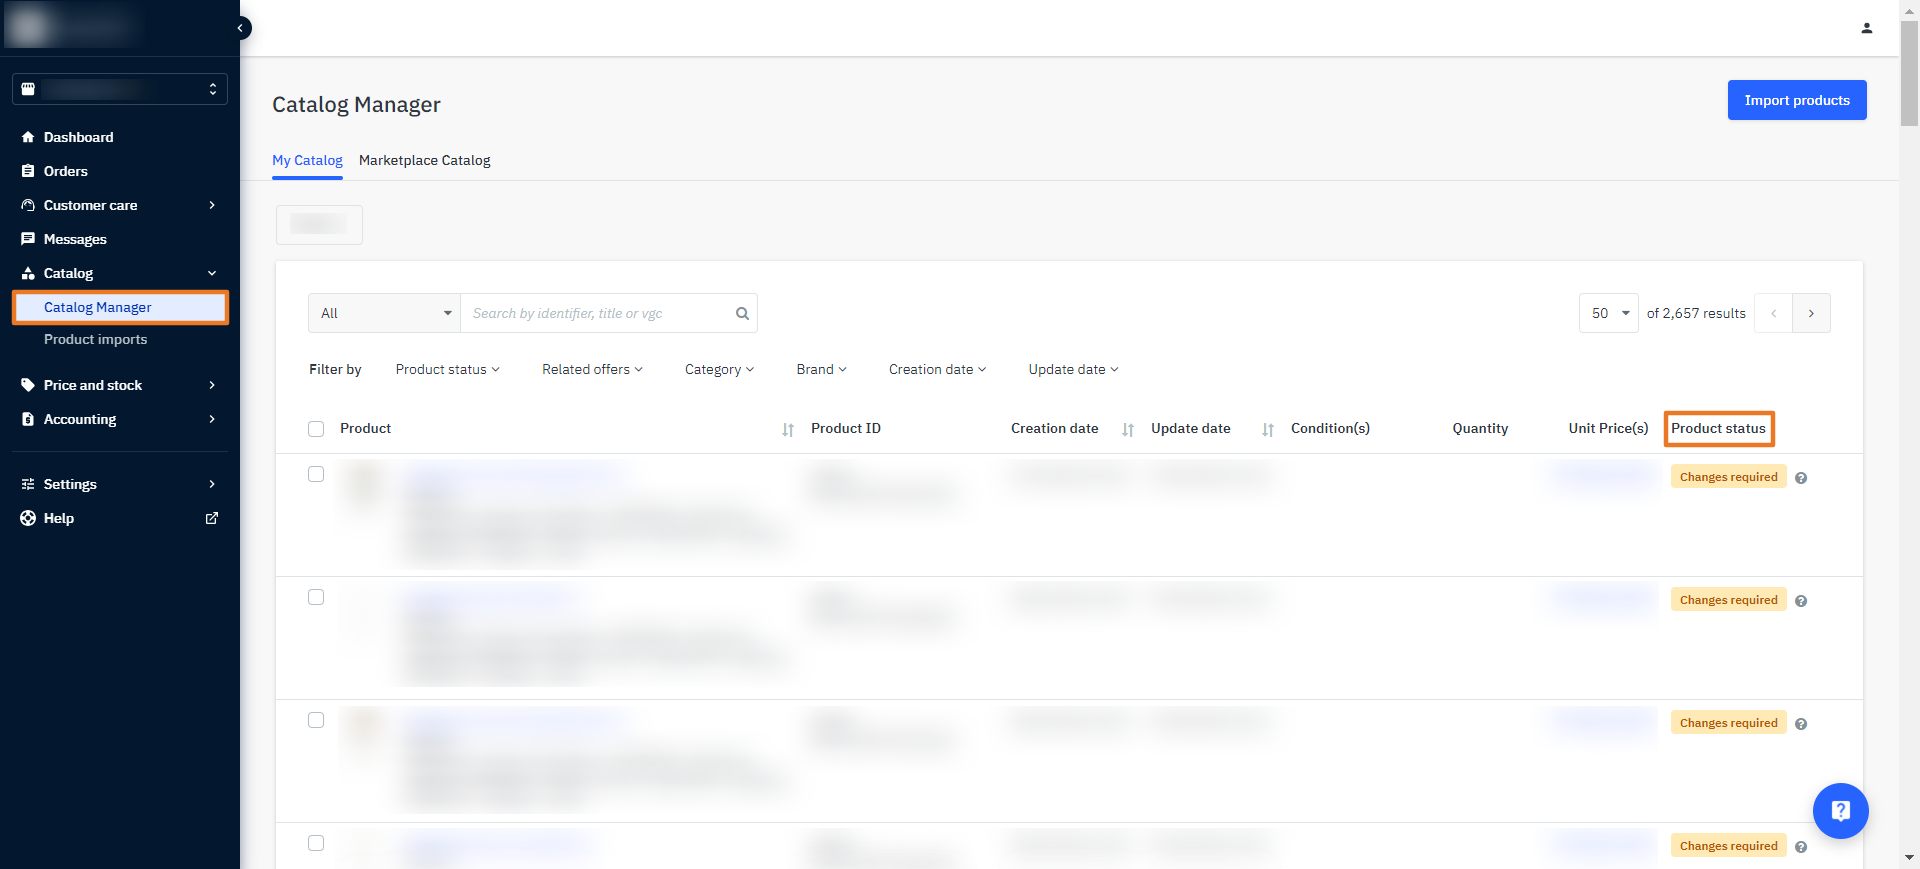1920x869 pixels.
Task: Open the results-per-page 50 dropdown
Action: 1608,313
